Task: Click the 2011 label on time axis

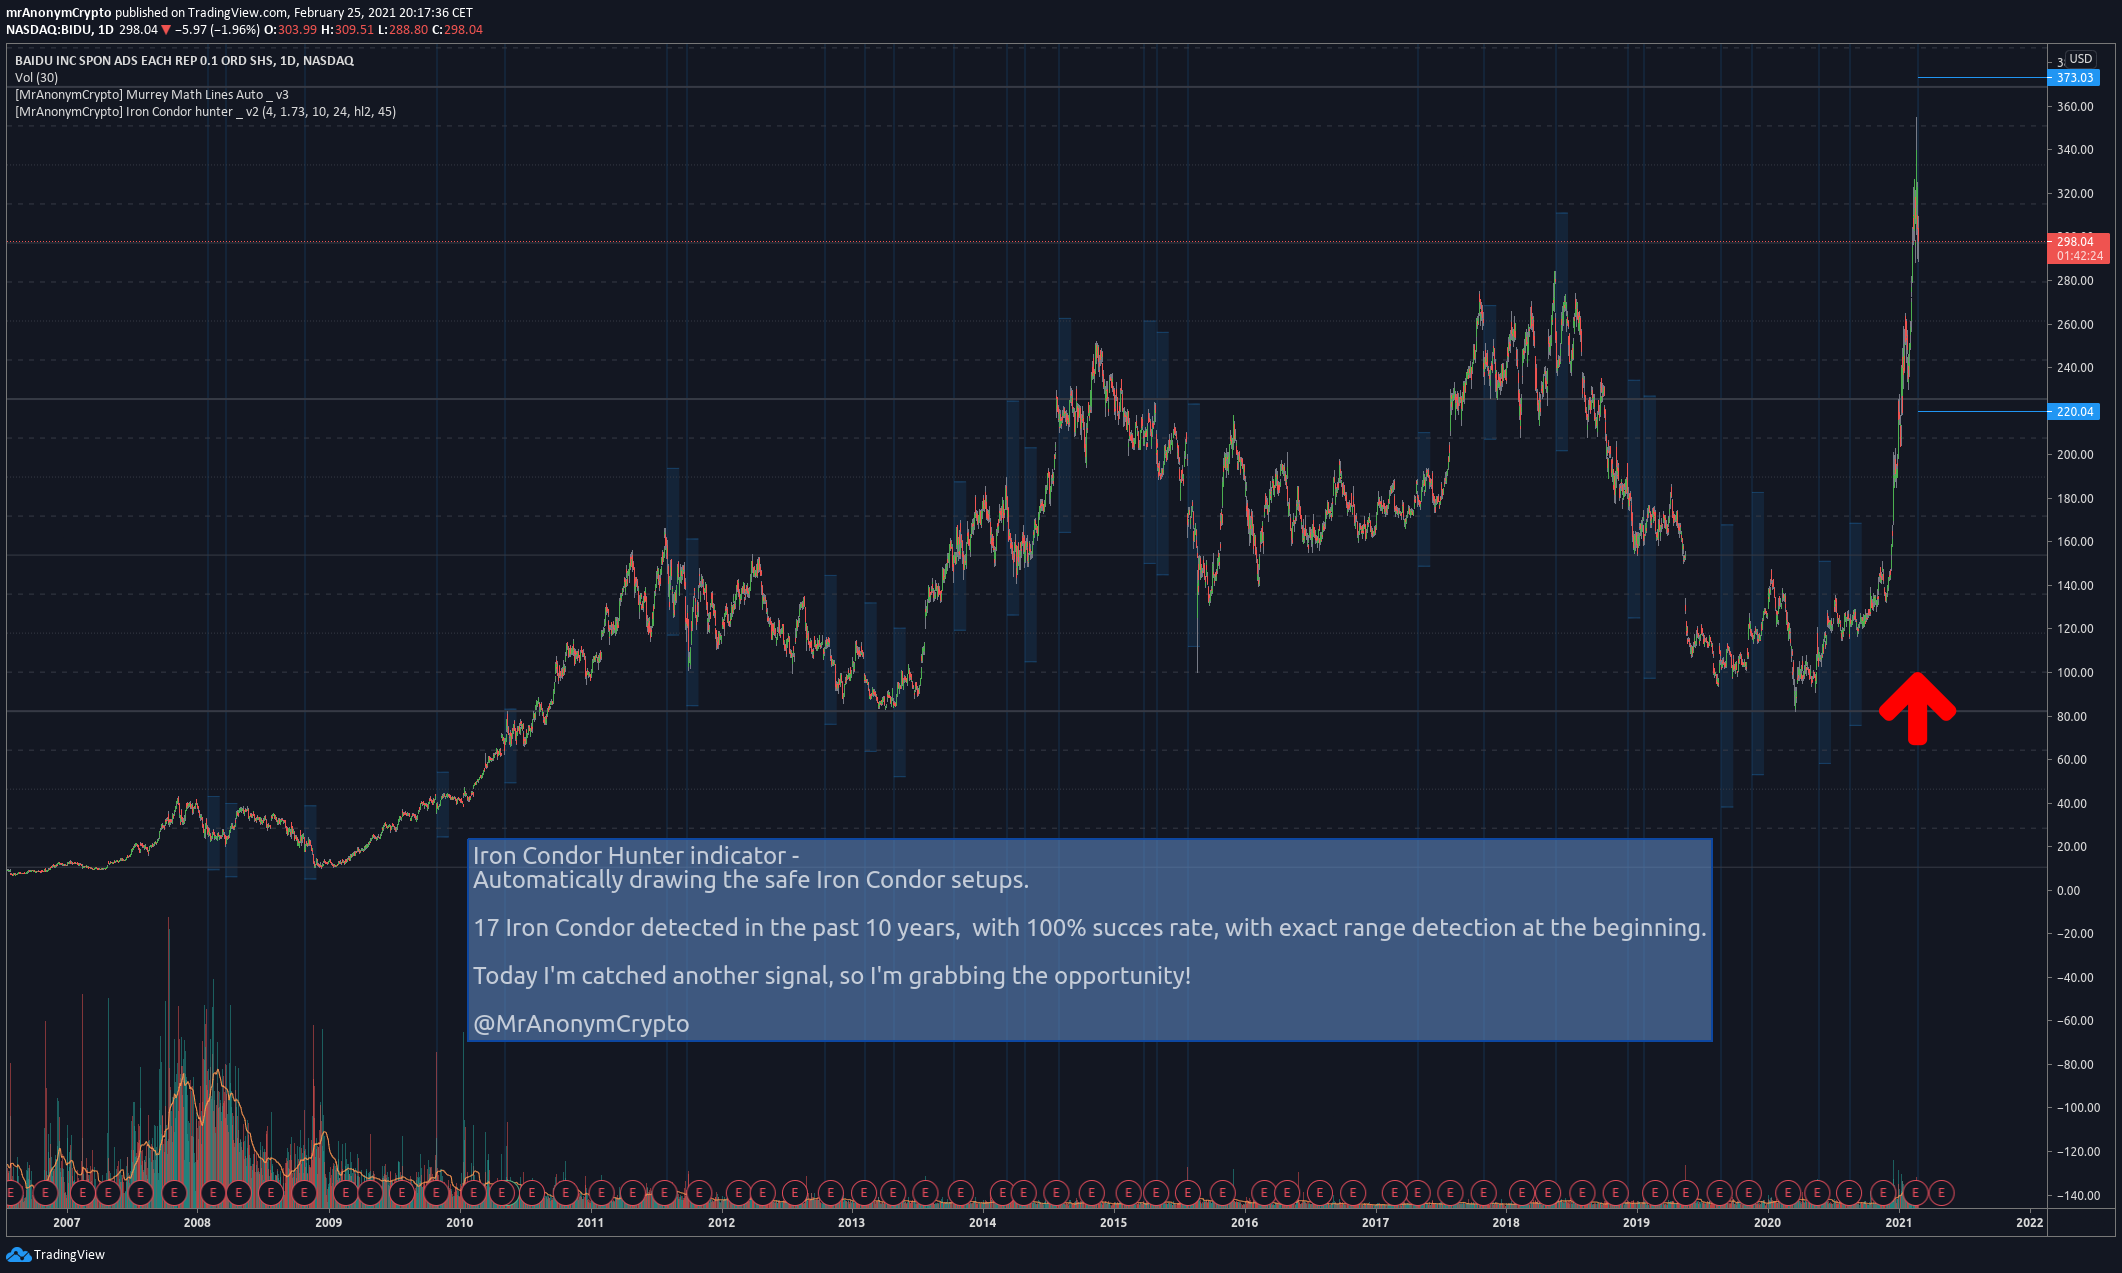Action: click(x=590, y=1223)
